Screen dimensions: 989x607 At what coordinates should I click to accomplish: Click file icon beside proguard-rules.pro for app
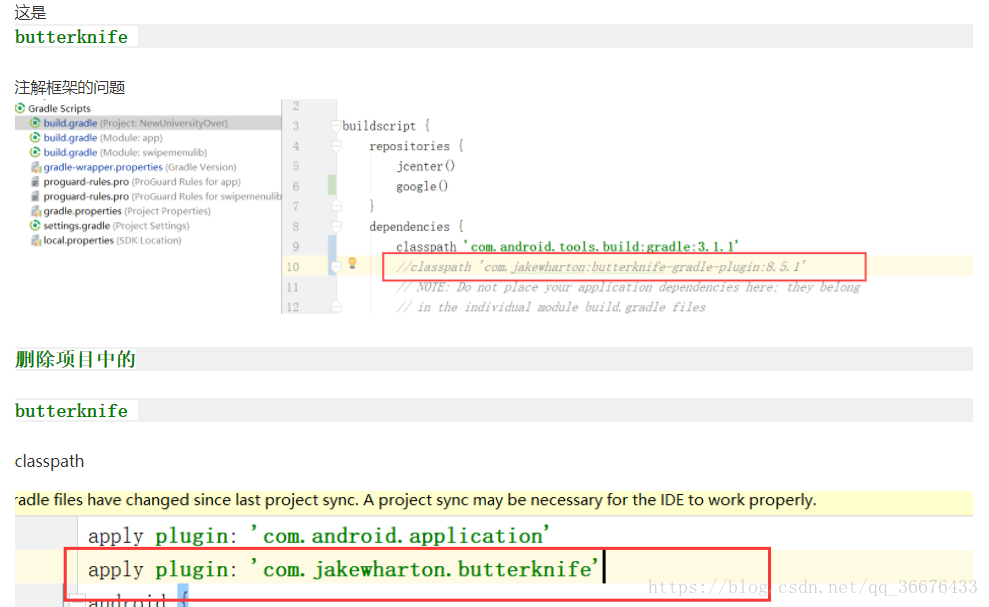36,182
